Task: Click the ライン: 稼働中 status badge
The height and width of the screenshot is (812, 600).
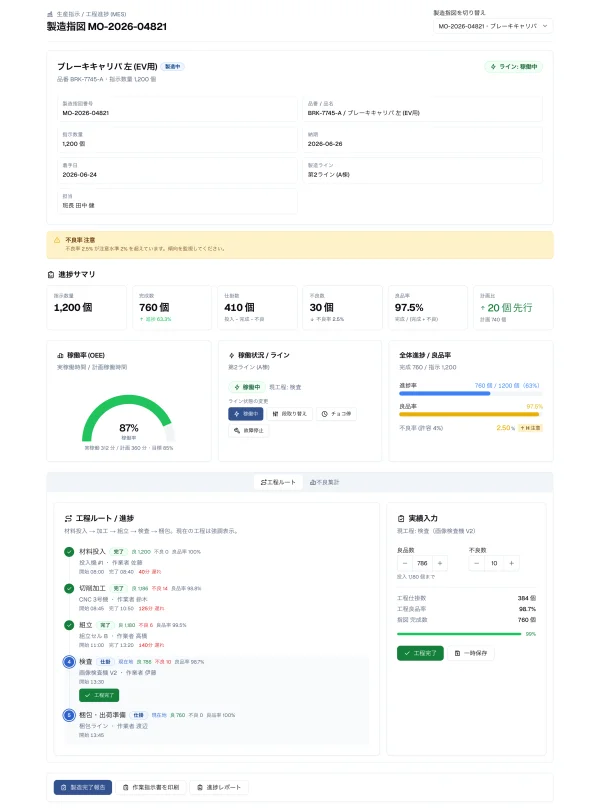Action: click(x=514, y=66)
